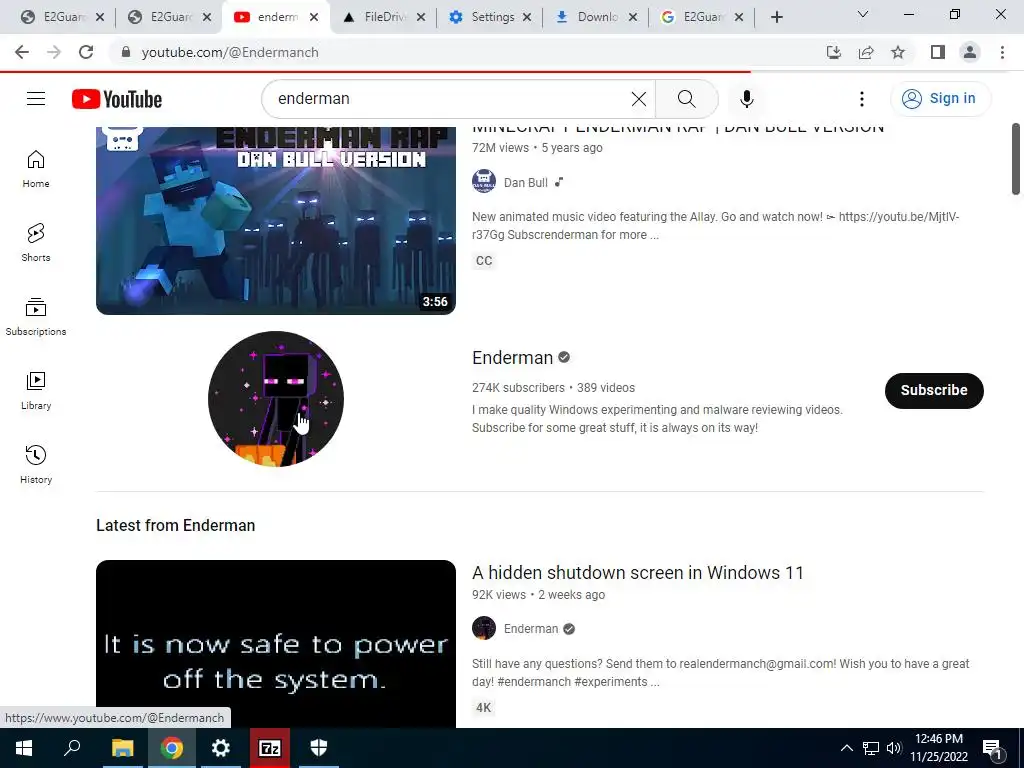Open the Enderman channel name link
This screenshot has height=768, width=1024.
[x=513, y=358]
